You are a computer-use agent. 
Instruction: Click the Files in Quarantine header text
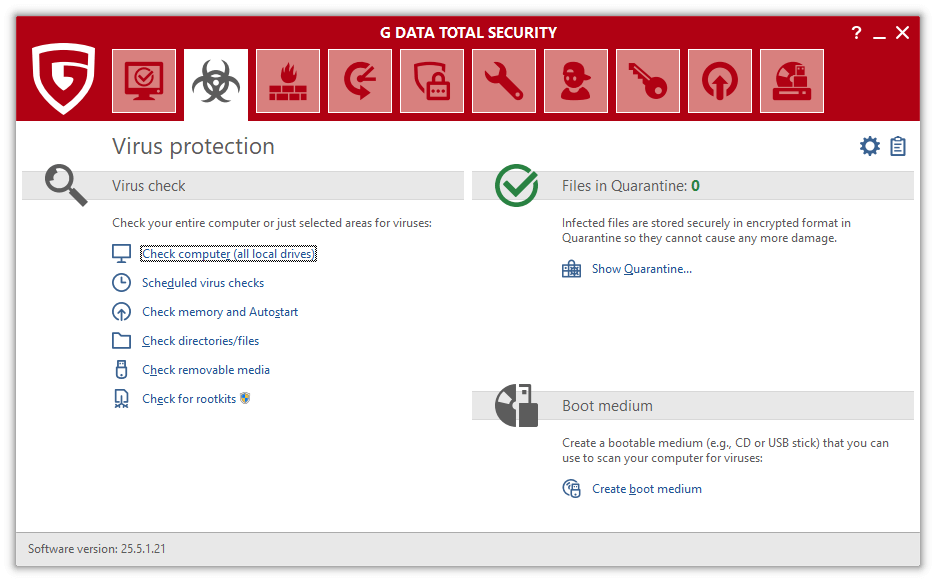(630, 186)
